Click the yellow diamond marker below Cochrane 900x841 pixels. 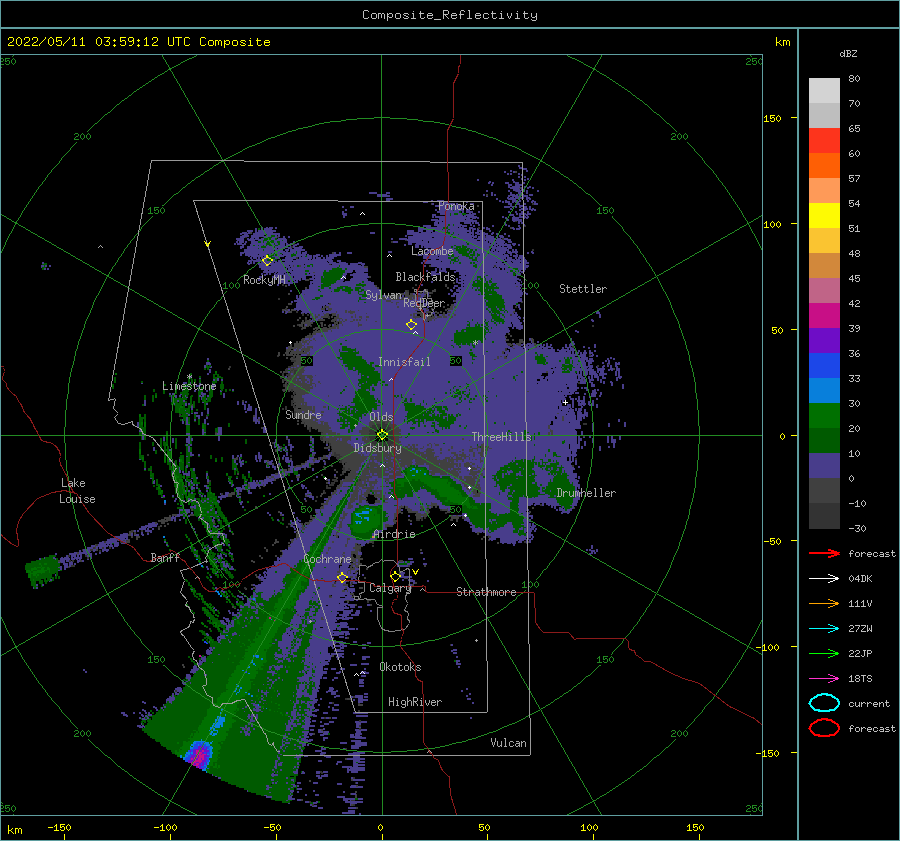tap(342, 577)
